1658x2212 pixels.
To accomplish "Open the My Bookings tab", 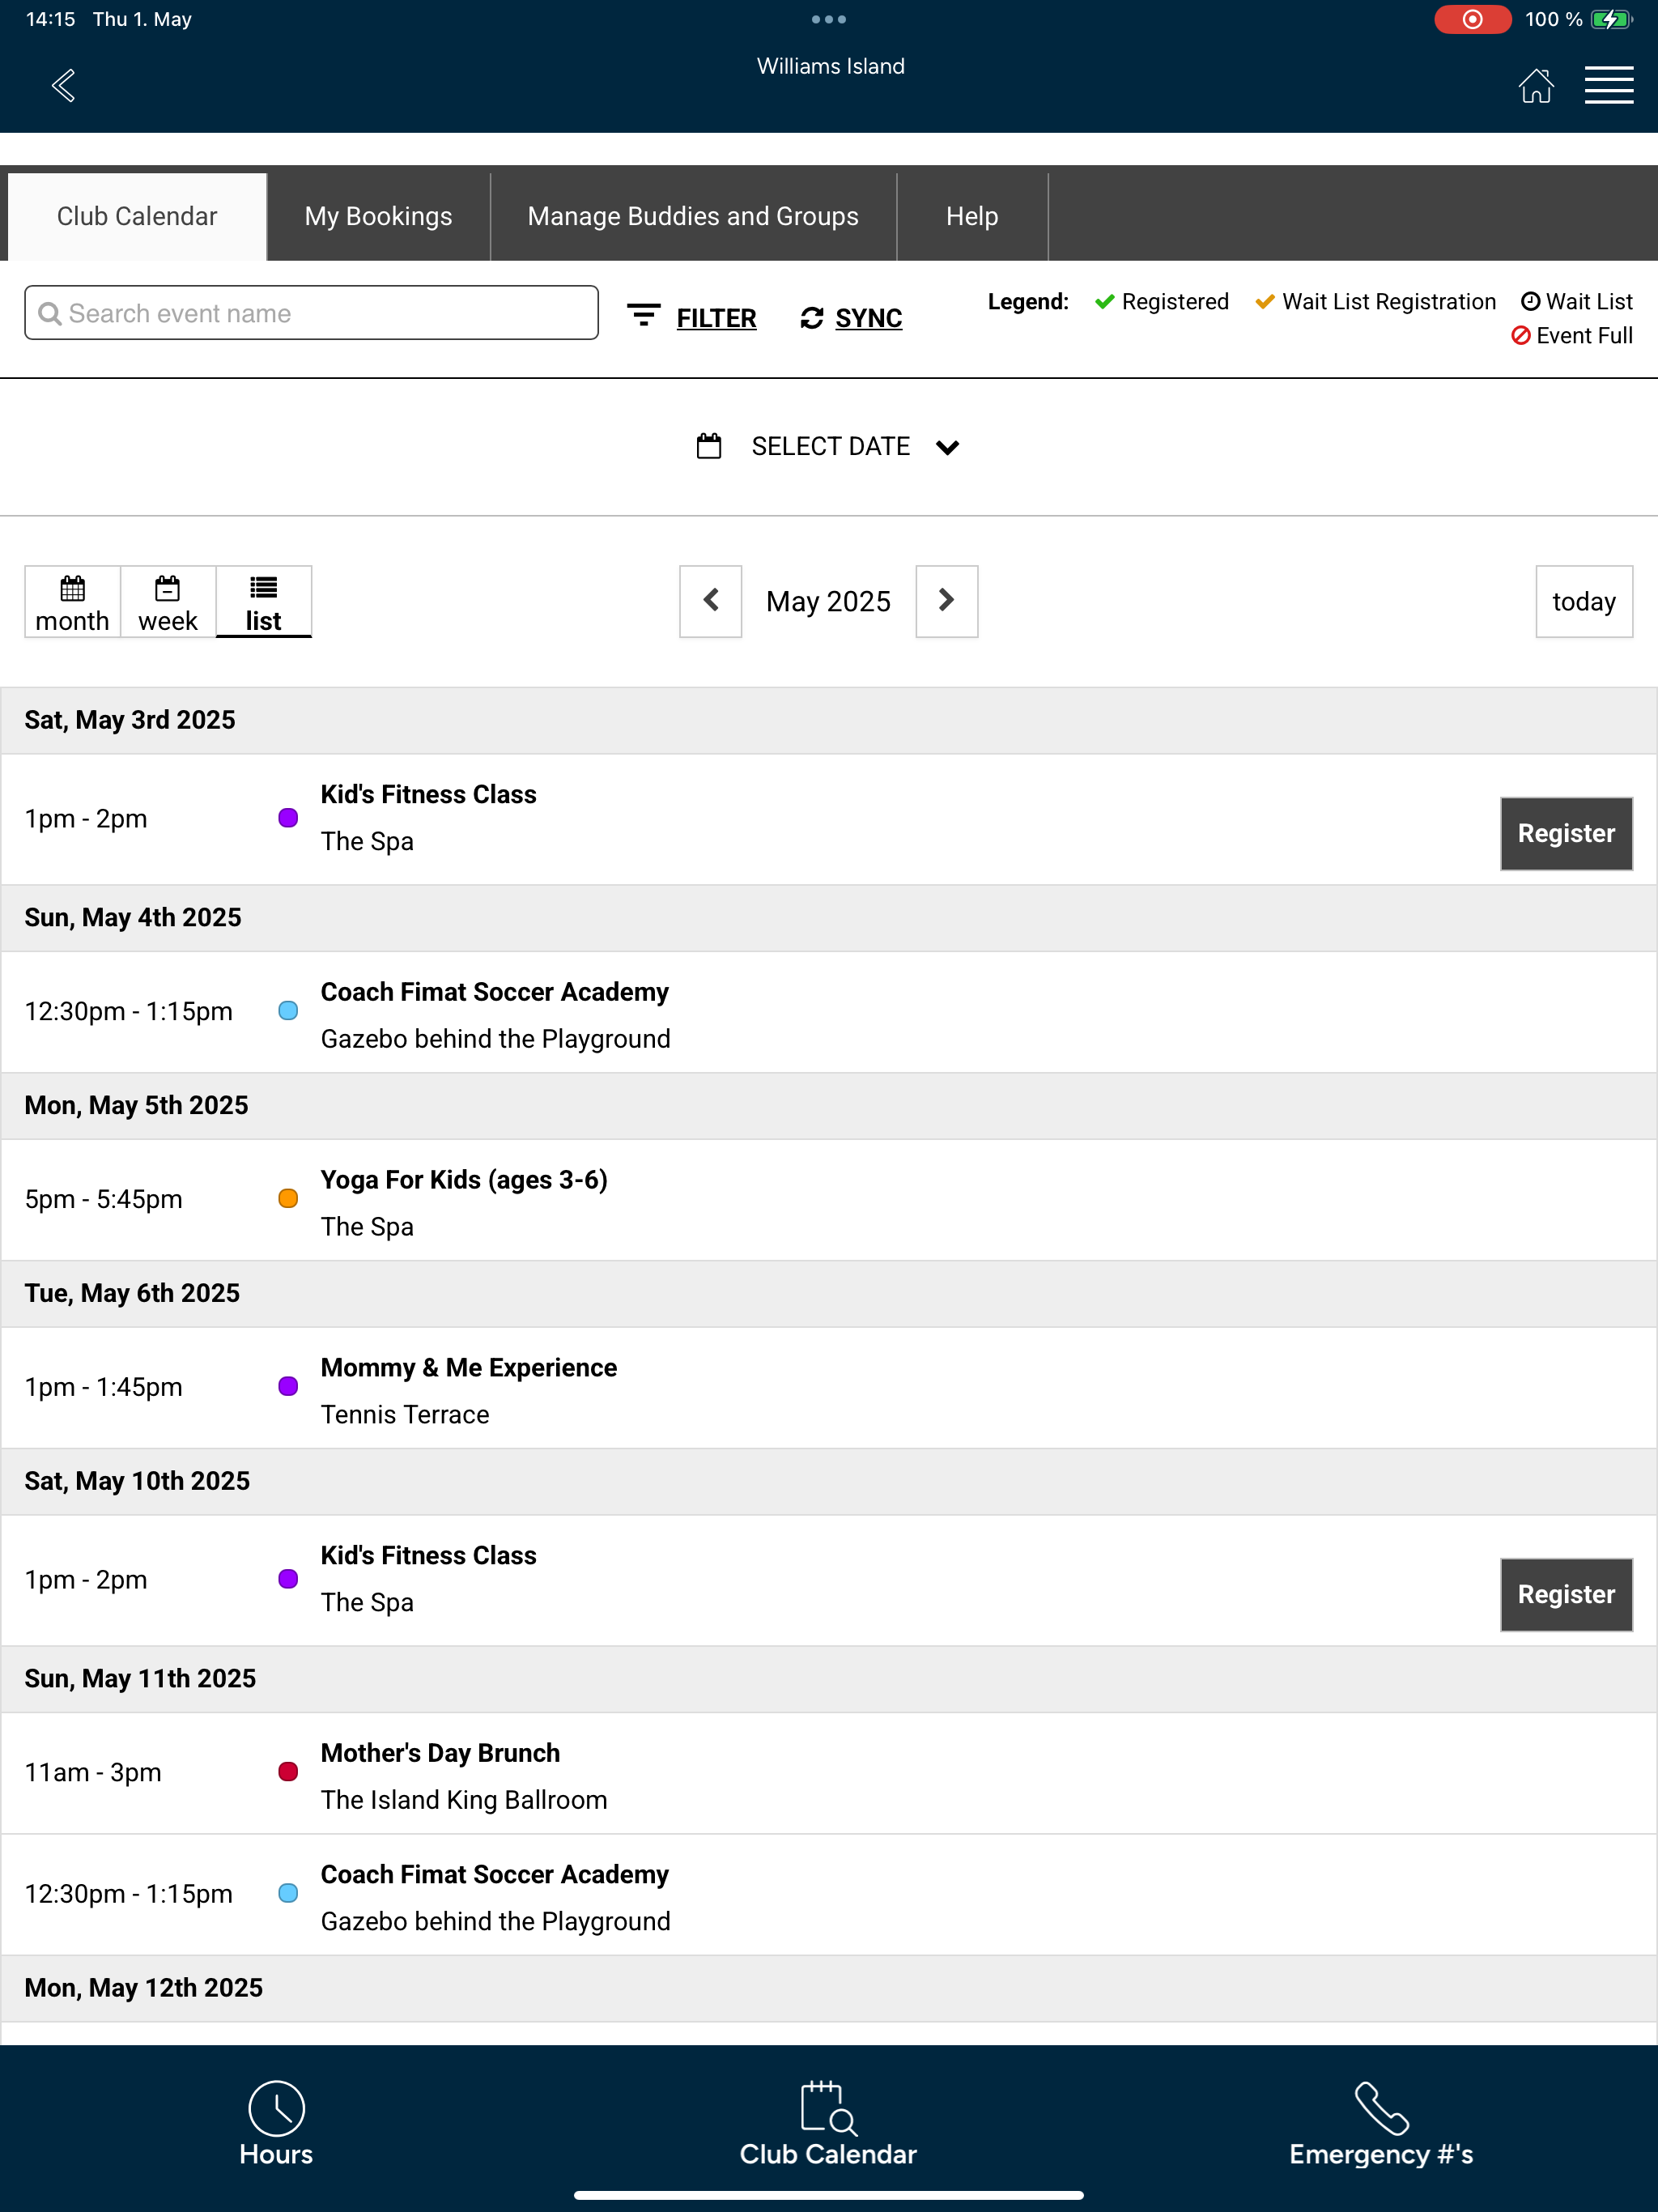I will [378, 216].
